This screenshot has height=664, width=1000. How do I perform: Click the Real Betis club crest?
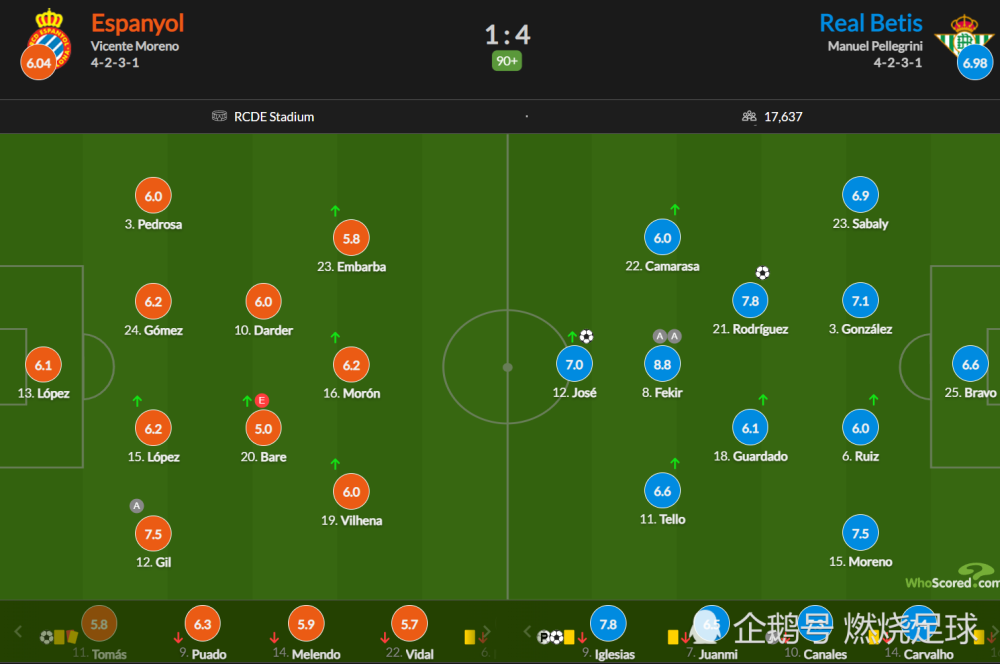click(964, 37)
